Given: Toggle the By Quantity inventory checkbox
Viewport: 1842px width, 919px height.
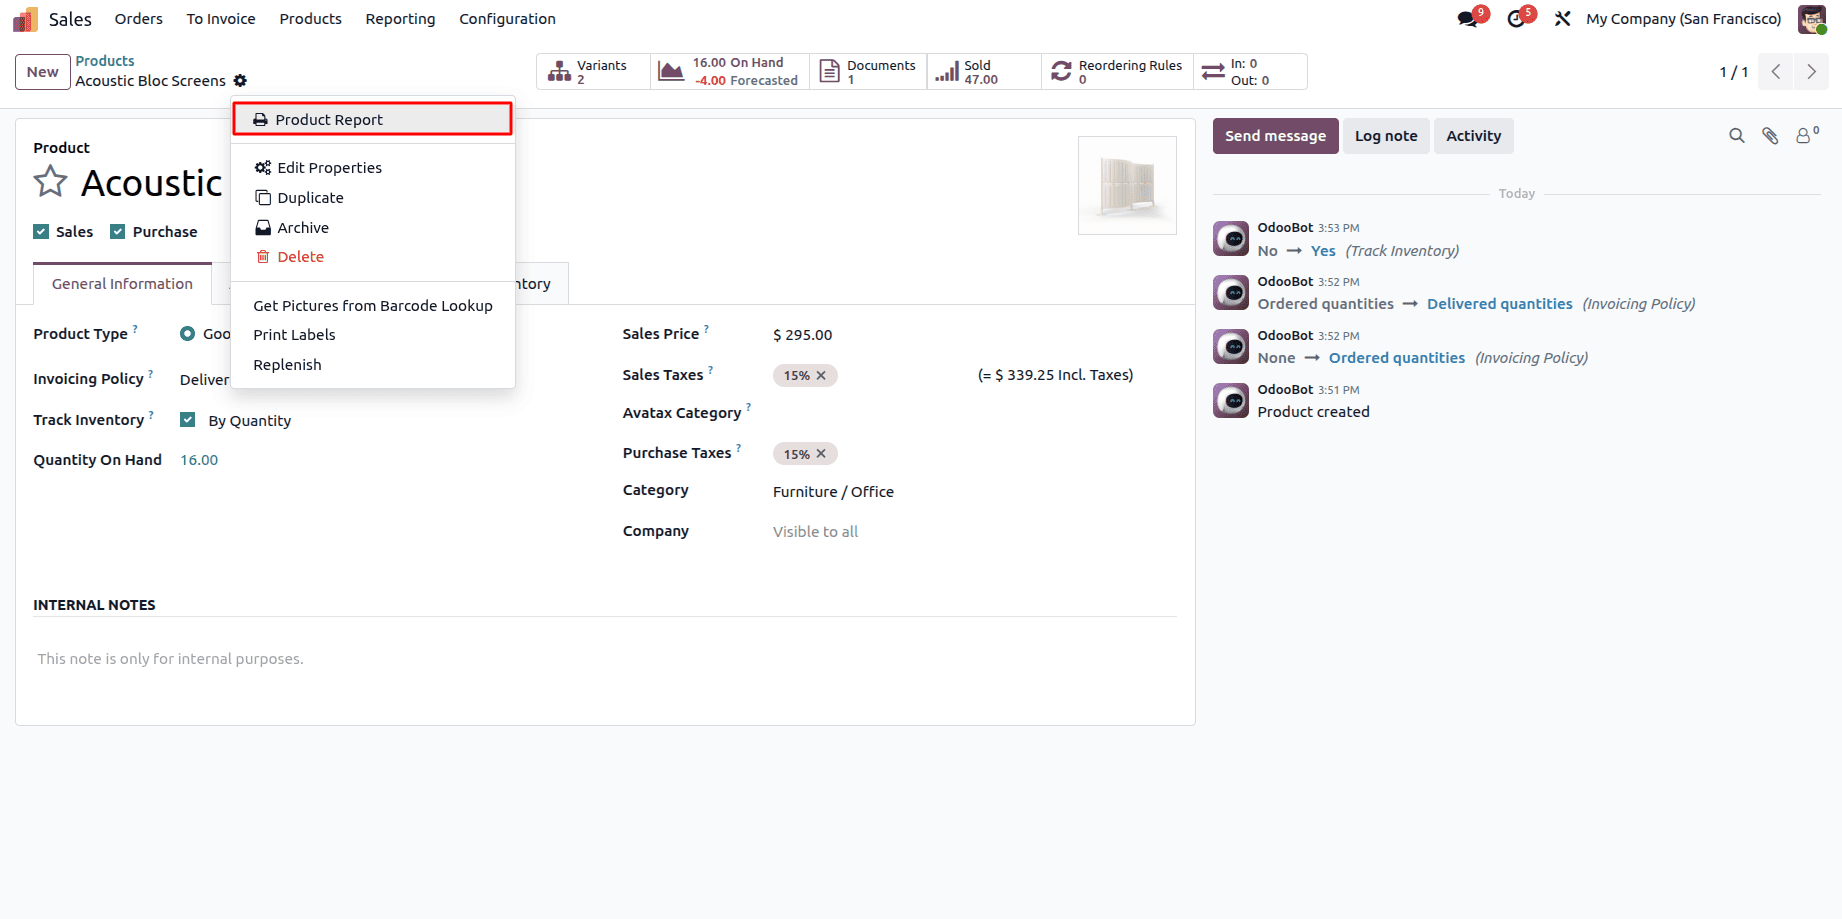Looking at the screenshot, I should click(187, 419).
